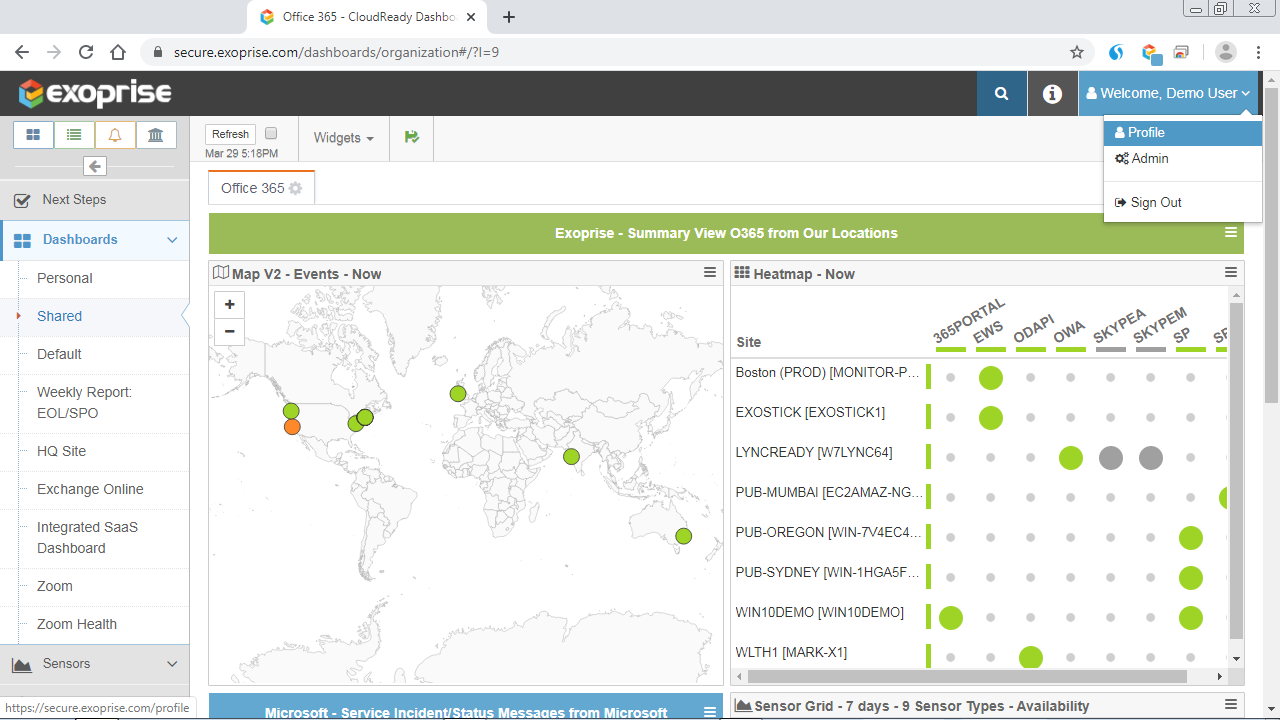This screenshot has height=720, width=1280.
Task: Click the Exoprise logo
Action: [x=96, y=94]
